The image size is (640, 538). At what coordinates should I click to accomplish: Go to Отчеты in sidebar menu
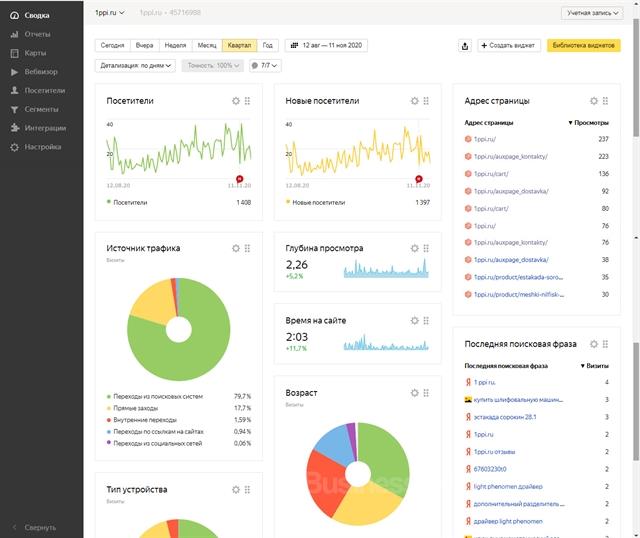point(37,34)
